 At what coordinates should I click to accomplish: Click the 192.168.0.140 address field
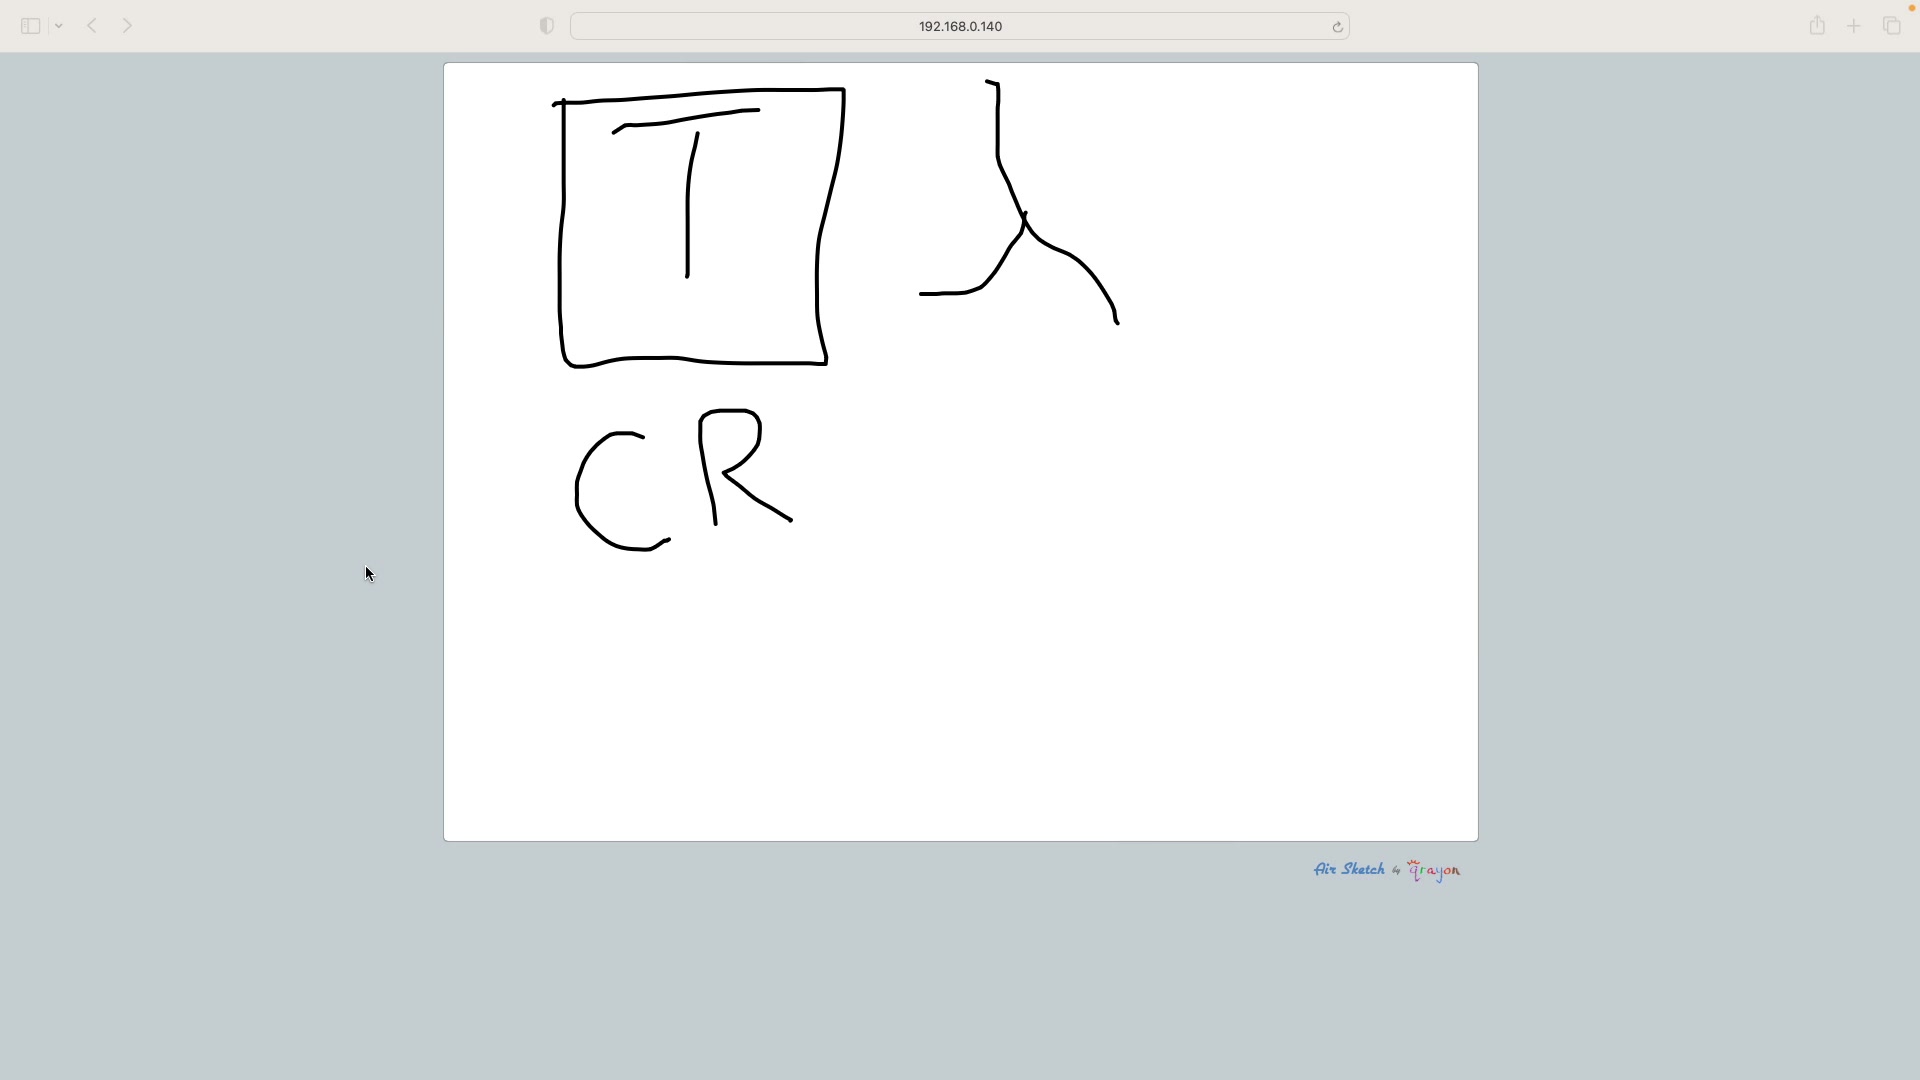click(959, 26)
